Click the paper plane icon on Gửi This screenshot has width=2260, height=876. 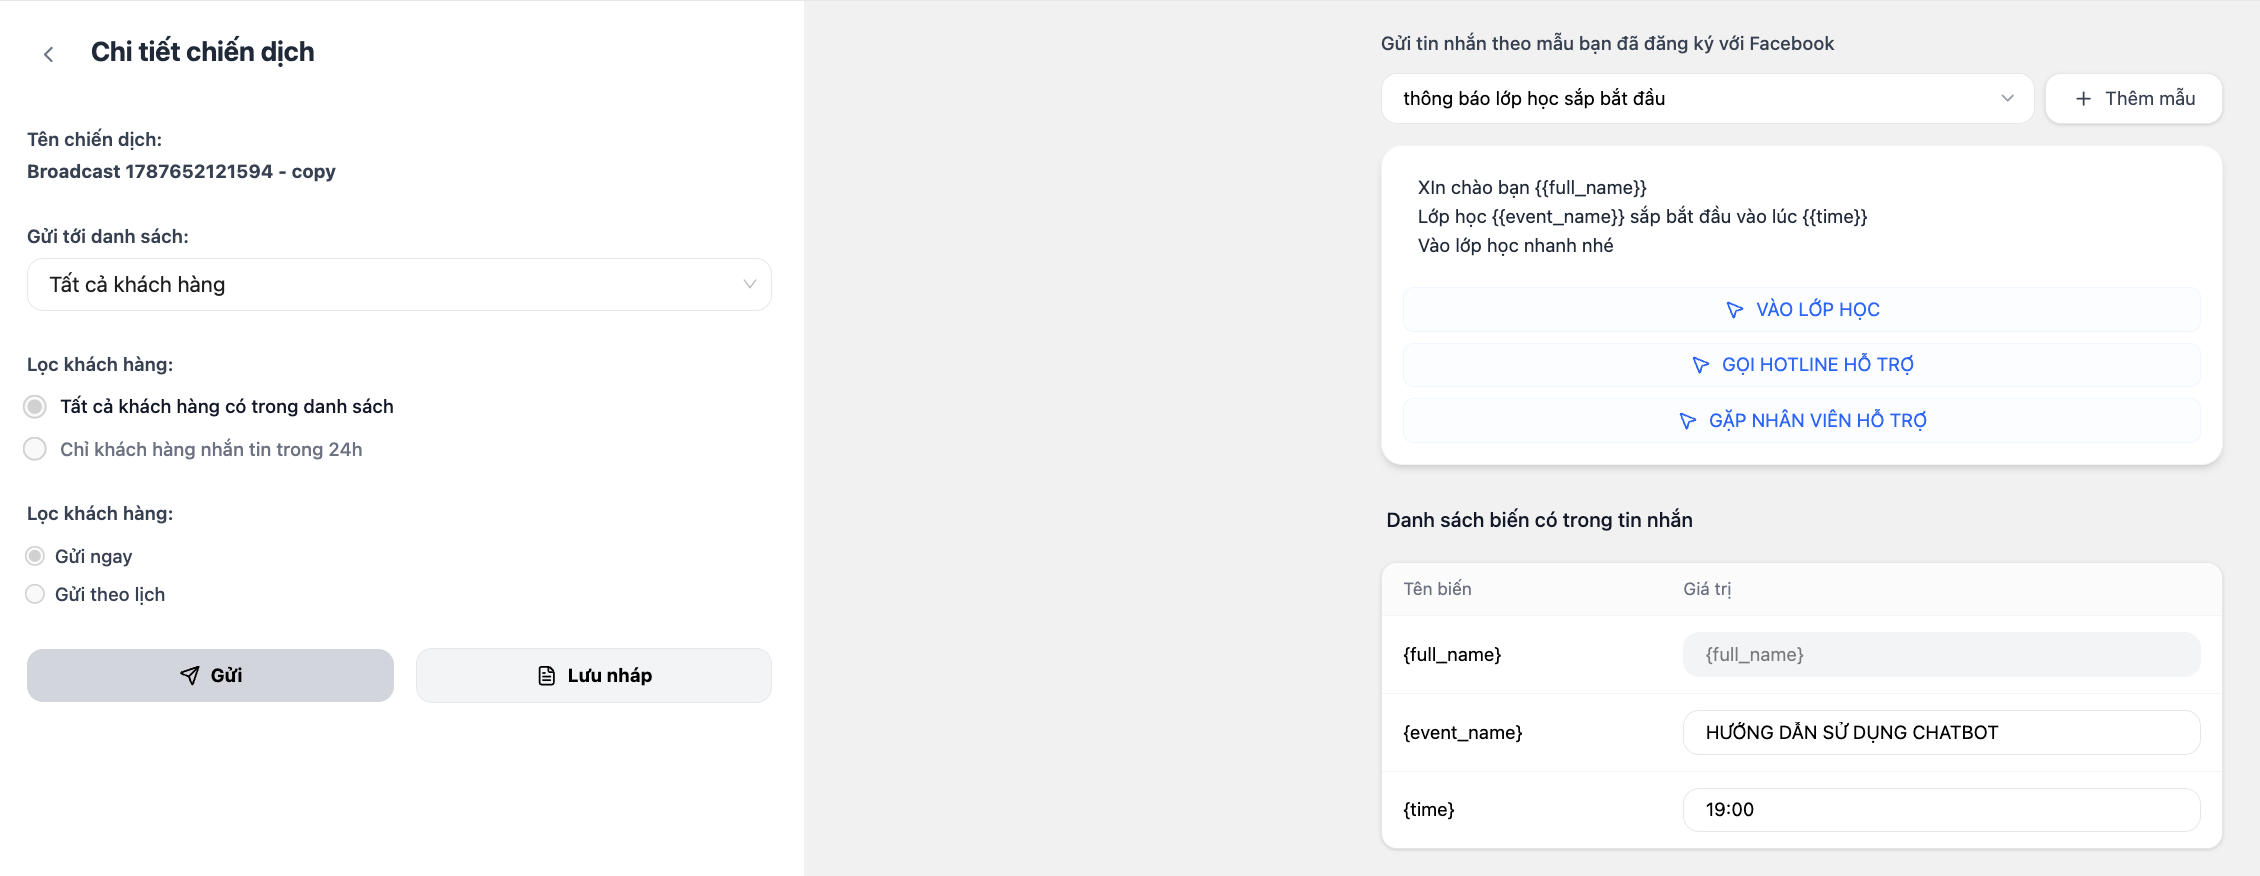[x=189, y=675]
